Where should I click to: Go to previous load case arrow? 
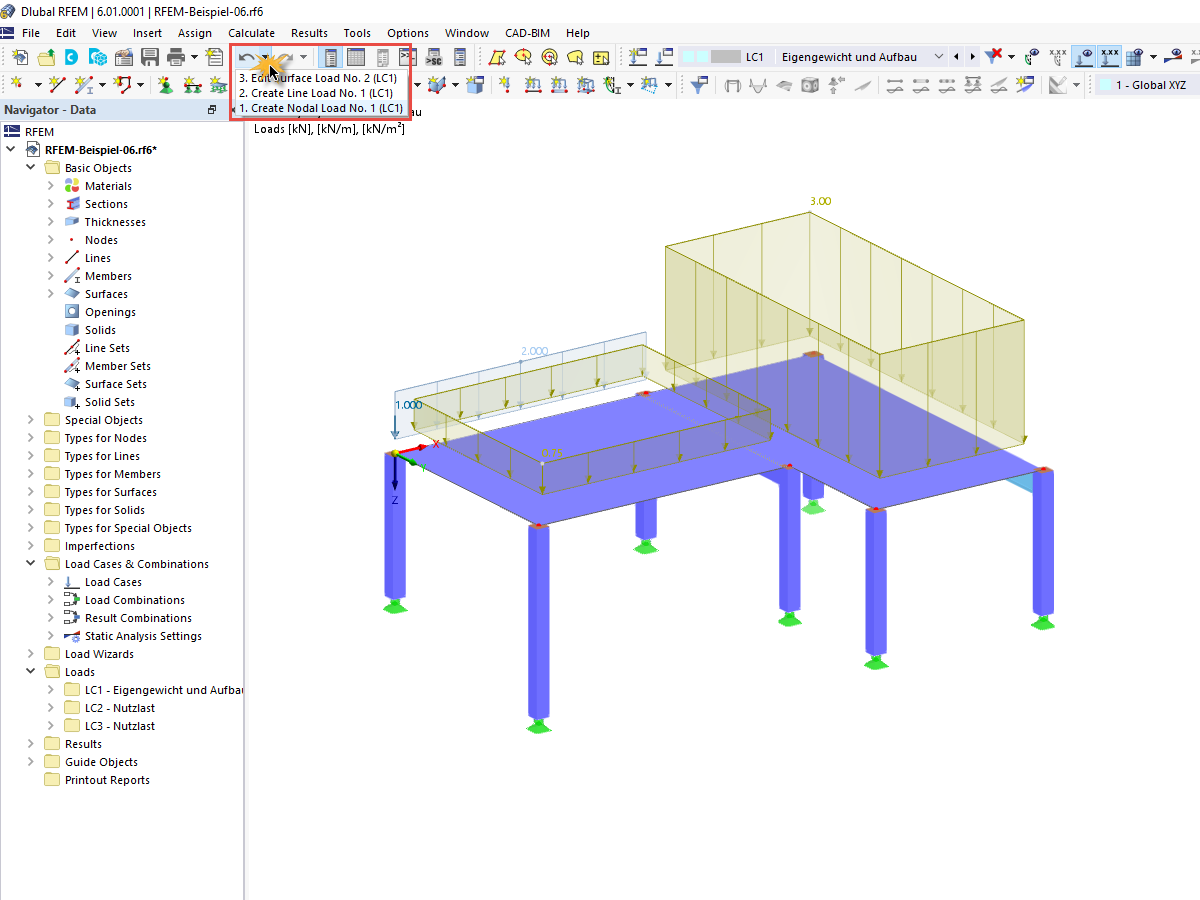tap(956, 57)
